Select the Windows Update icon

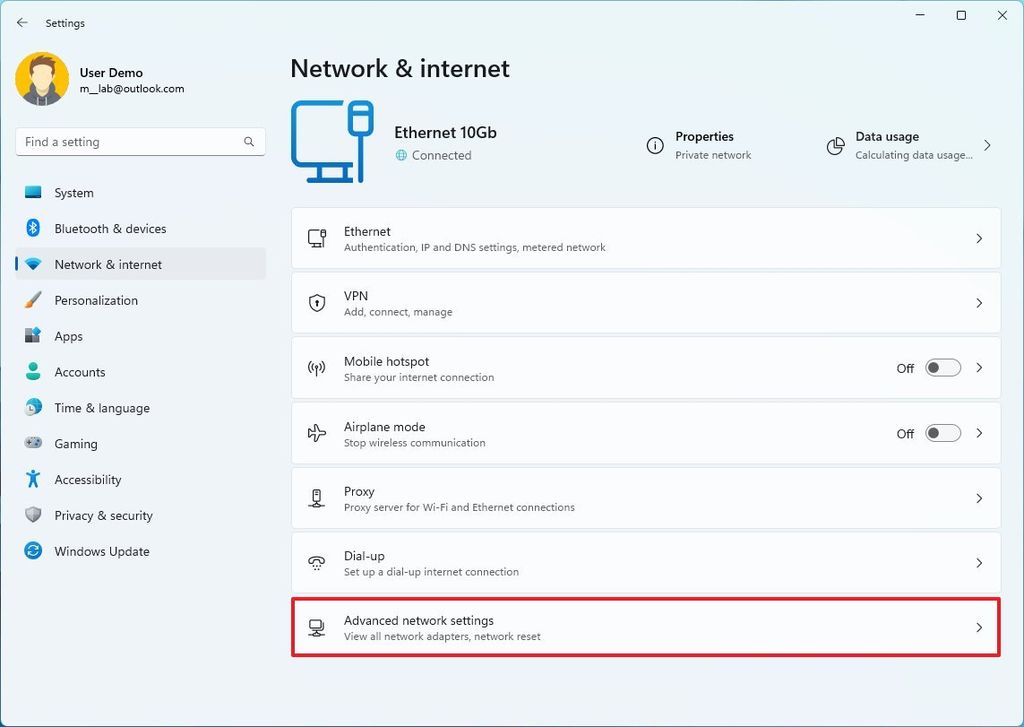(x=33, y=551)
